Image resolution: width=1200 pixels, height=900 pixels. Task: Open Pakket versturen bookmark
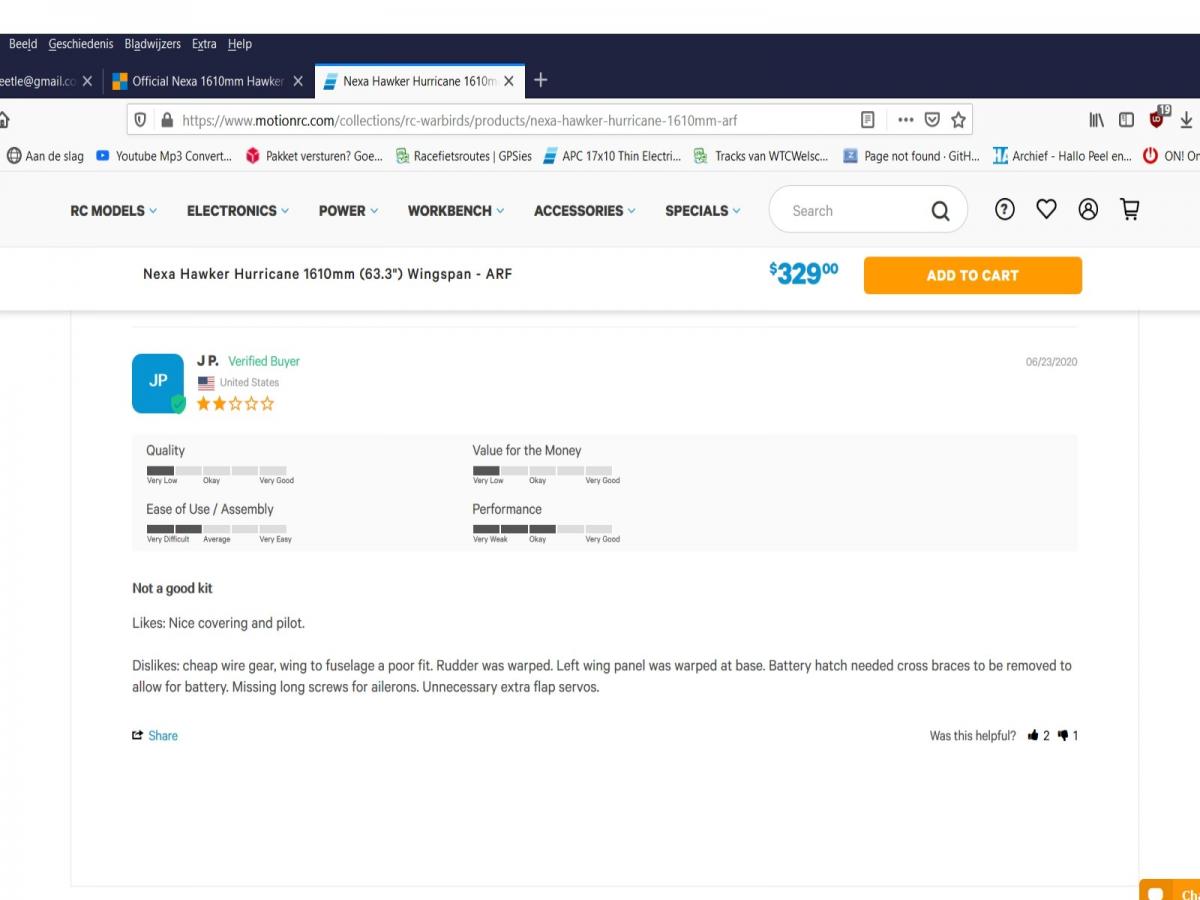314,156
